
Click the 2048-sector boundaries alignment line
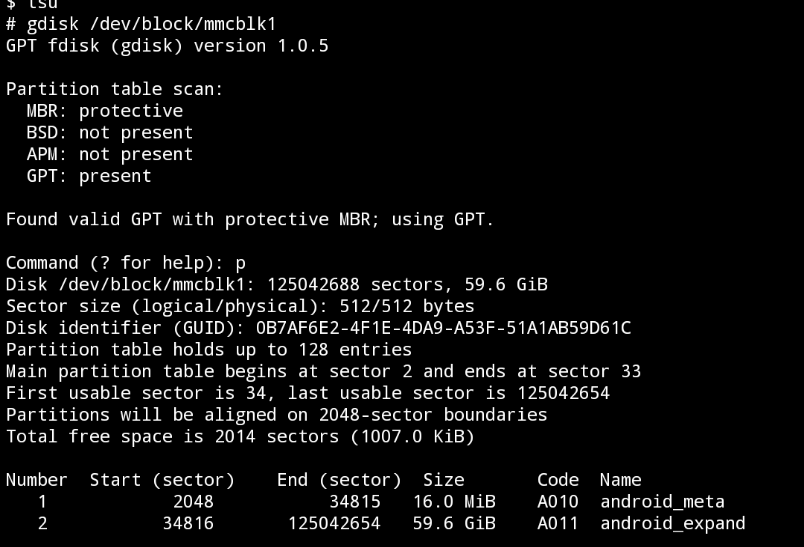pyautogui.click(x=276, y=415)
